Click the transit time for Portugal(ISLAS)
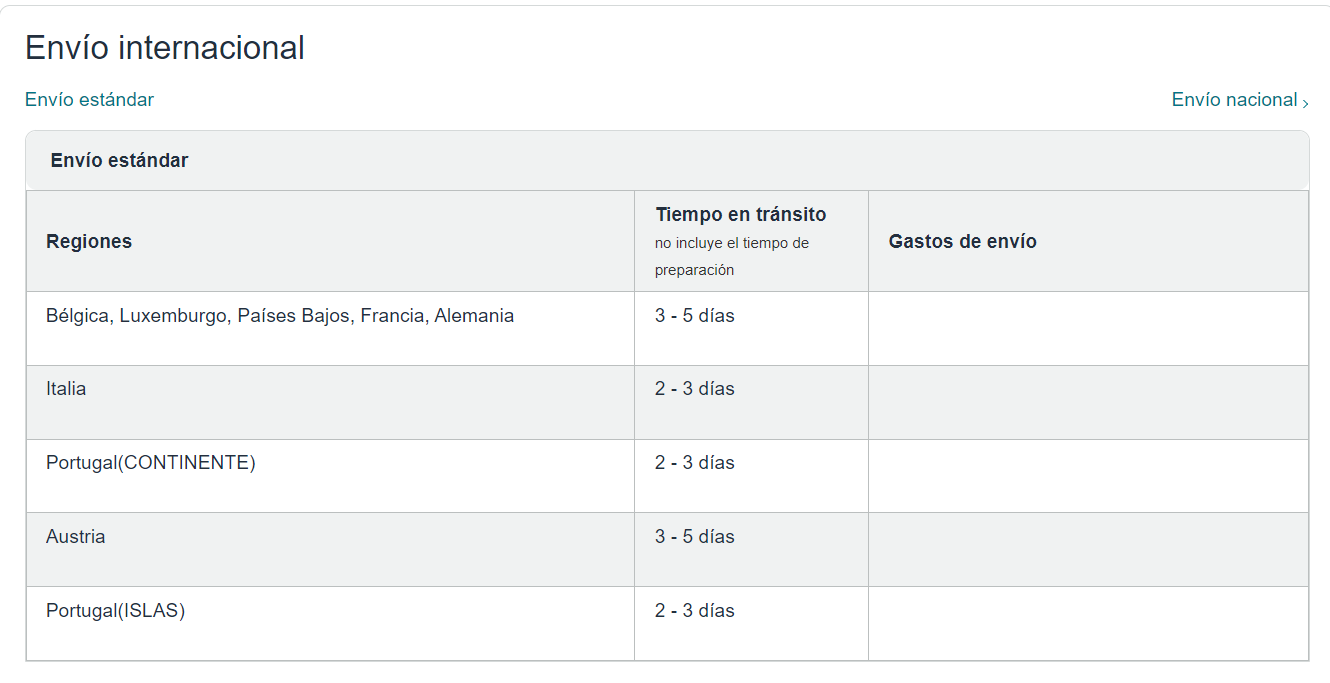This screenshot has height=683, width=1330. pos(695,611)
